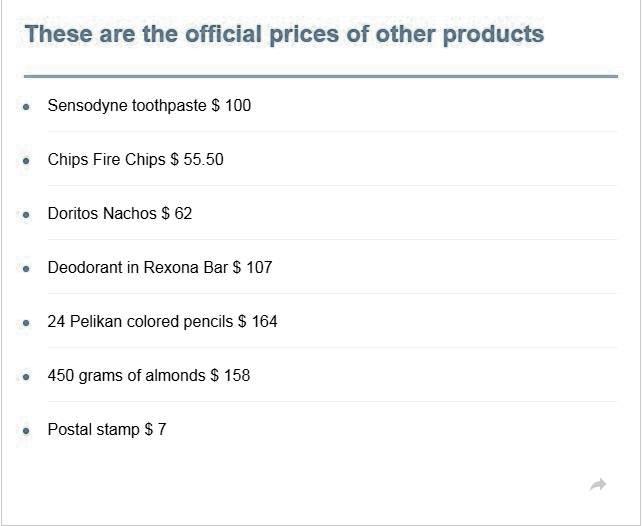The width and height of the screenshot is (642, 526).
Task: Click the bullet beside Postal stamp
Action: point(25,430)
